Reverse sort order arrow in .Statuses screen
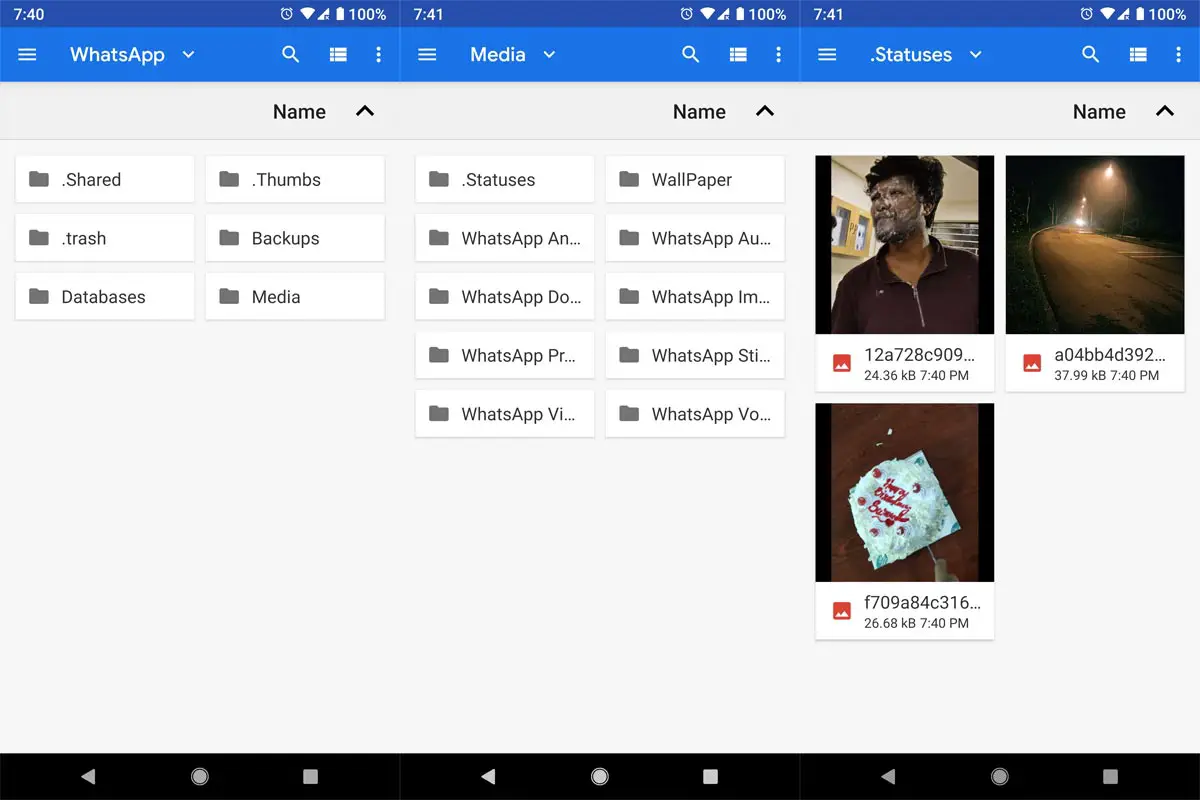Image resolution: width=1200 pixels, height=800 pixels. point(1165,111)
